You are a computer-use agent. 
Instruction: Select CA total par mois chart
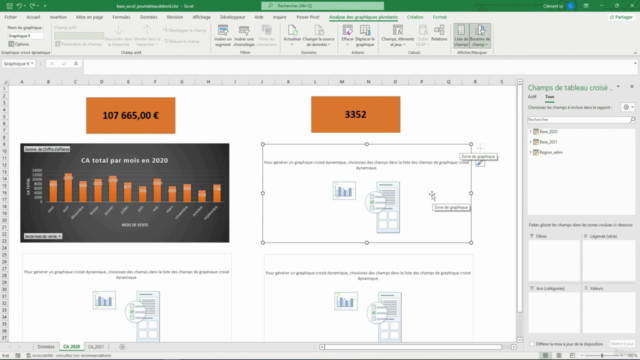point(125,193)
